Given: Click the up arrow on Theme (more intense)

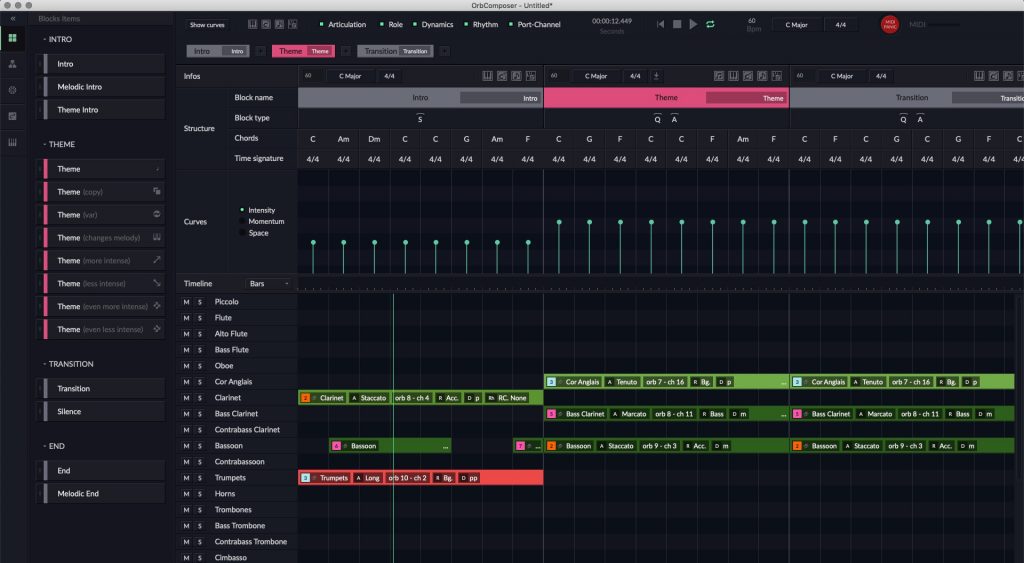Looking at the screenshot, I should pyautogui.click(x=157, y=260).
